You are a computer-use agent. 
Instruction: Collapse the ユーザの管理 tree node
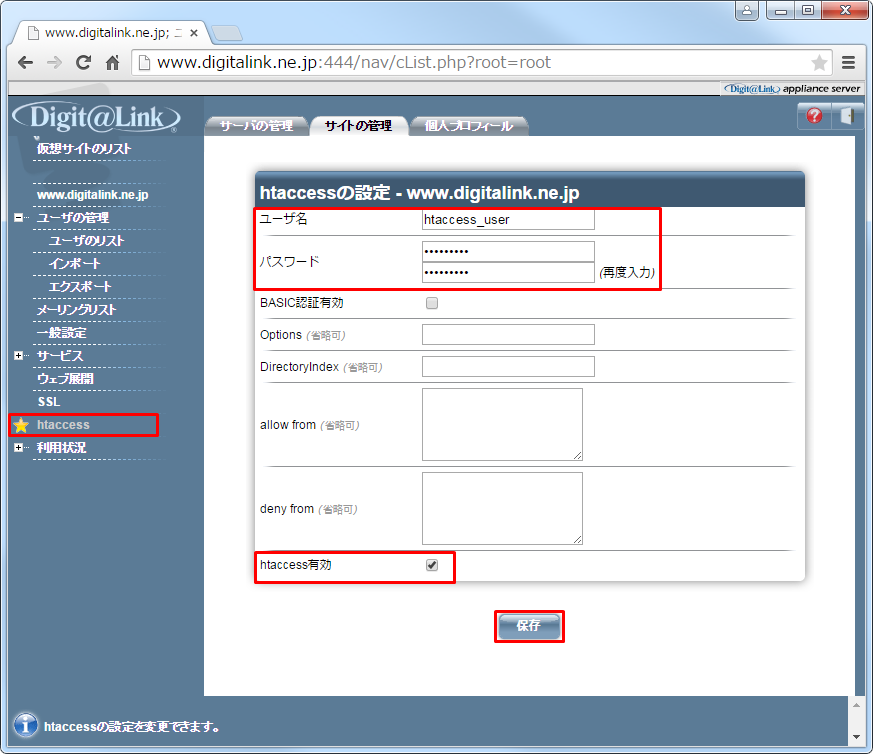point(18,217)
